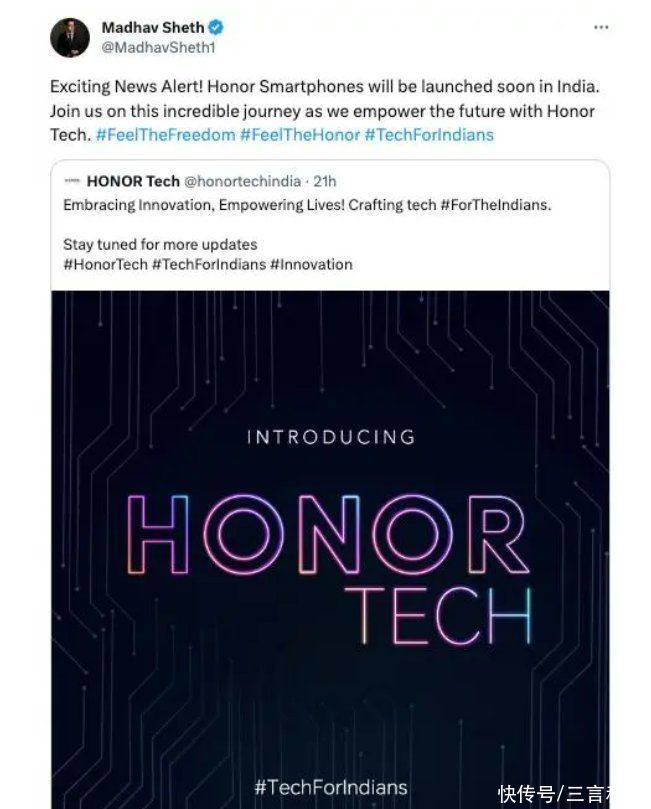Select the #Innovation hashtag
Screen dimensions: 651x809
pyautogui.click(x=311, y=264)
